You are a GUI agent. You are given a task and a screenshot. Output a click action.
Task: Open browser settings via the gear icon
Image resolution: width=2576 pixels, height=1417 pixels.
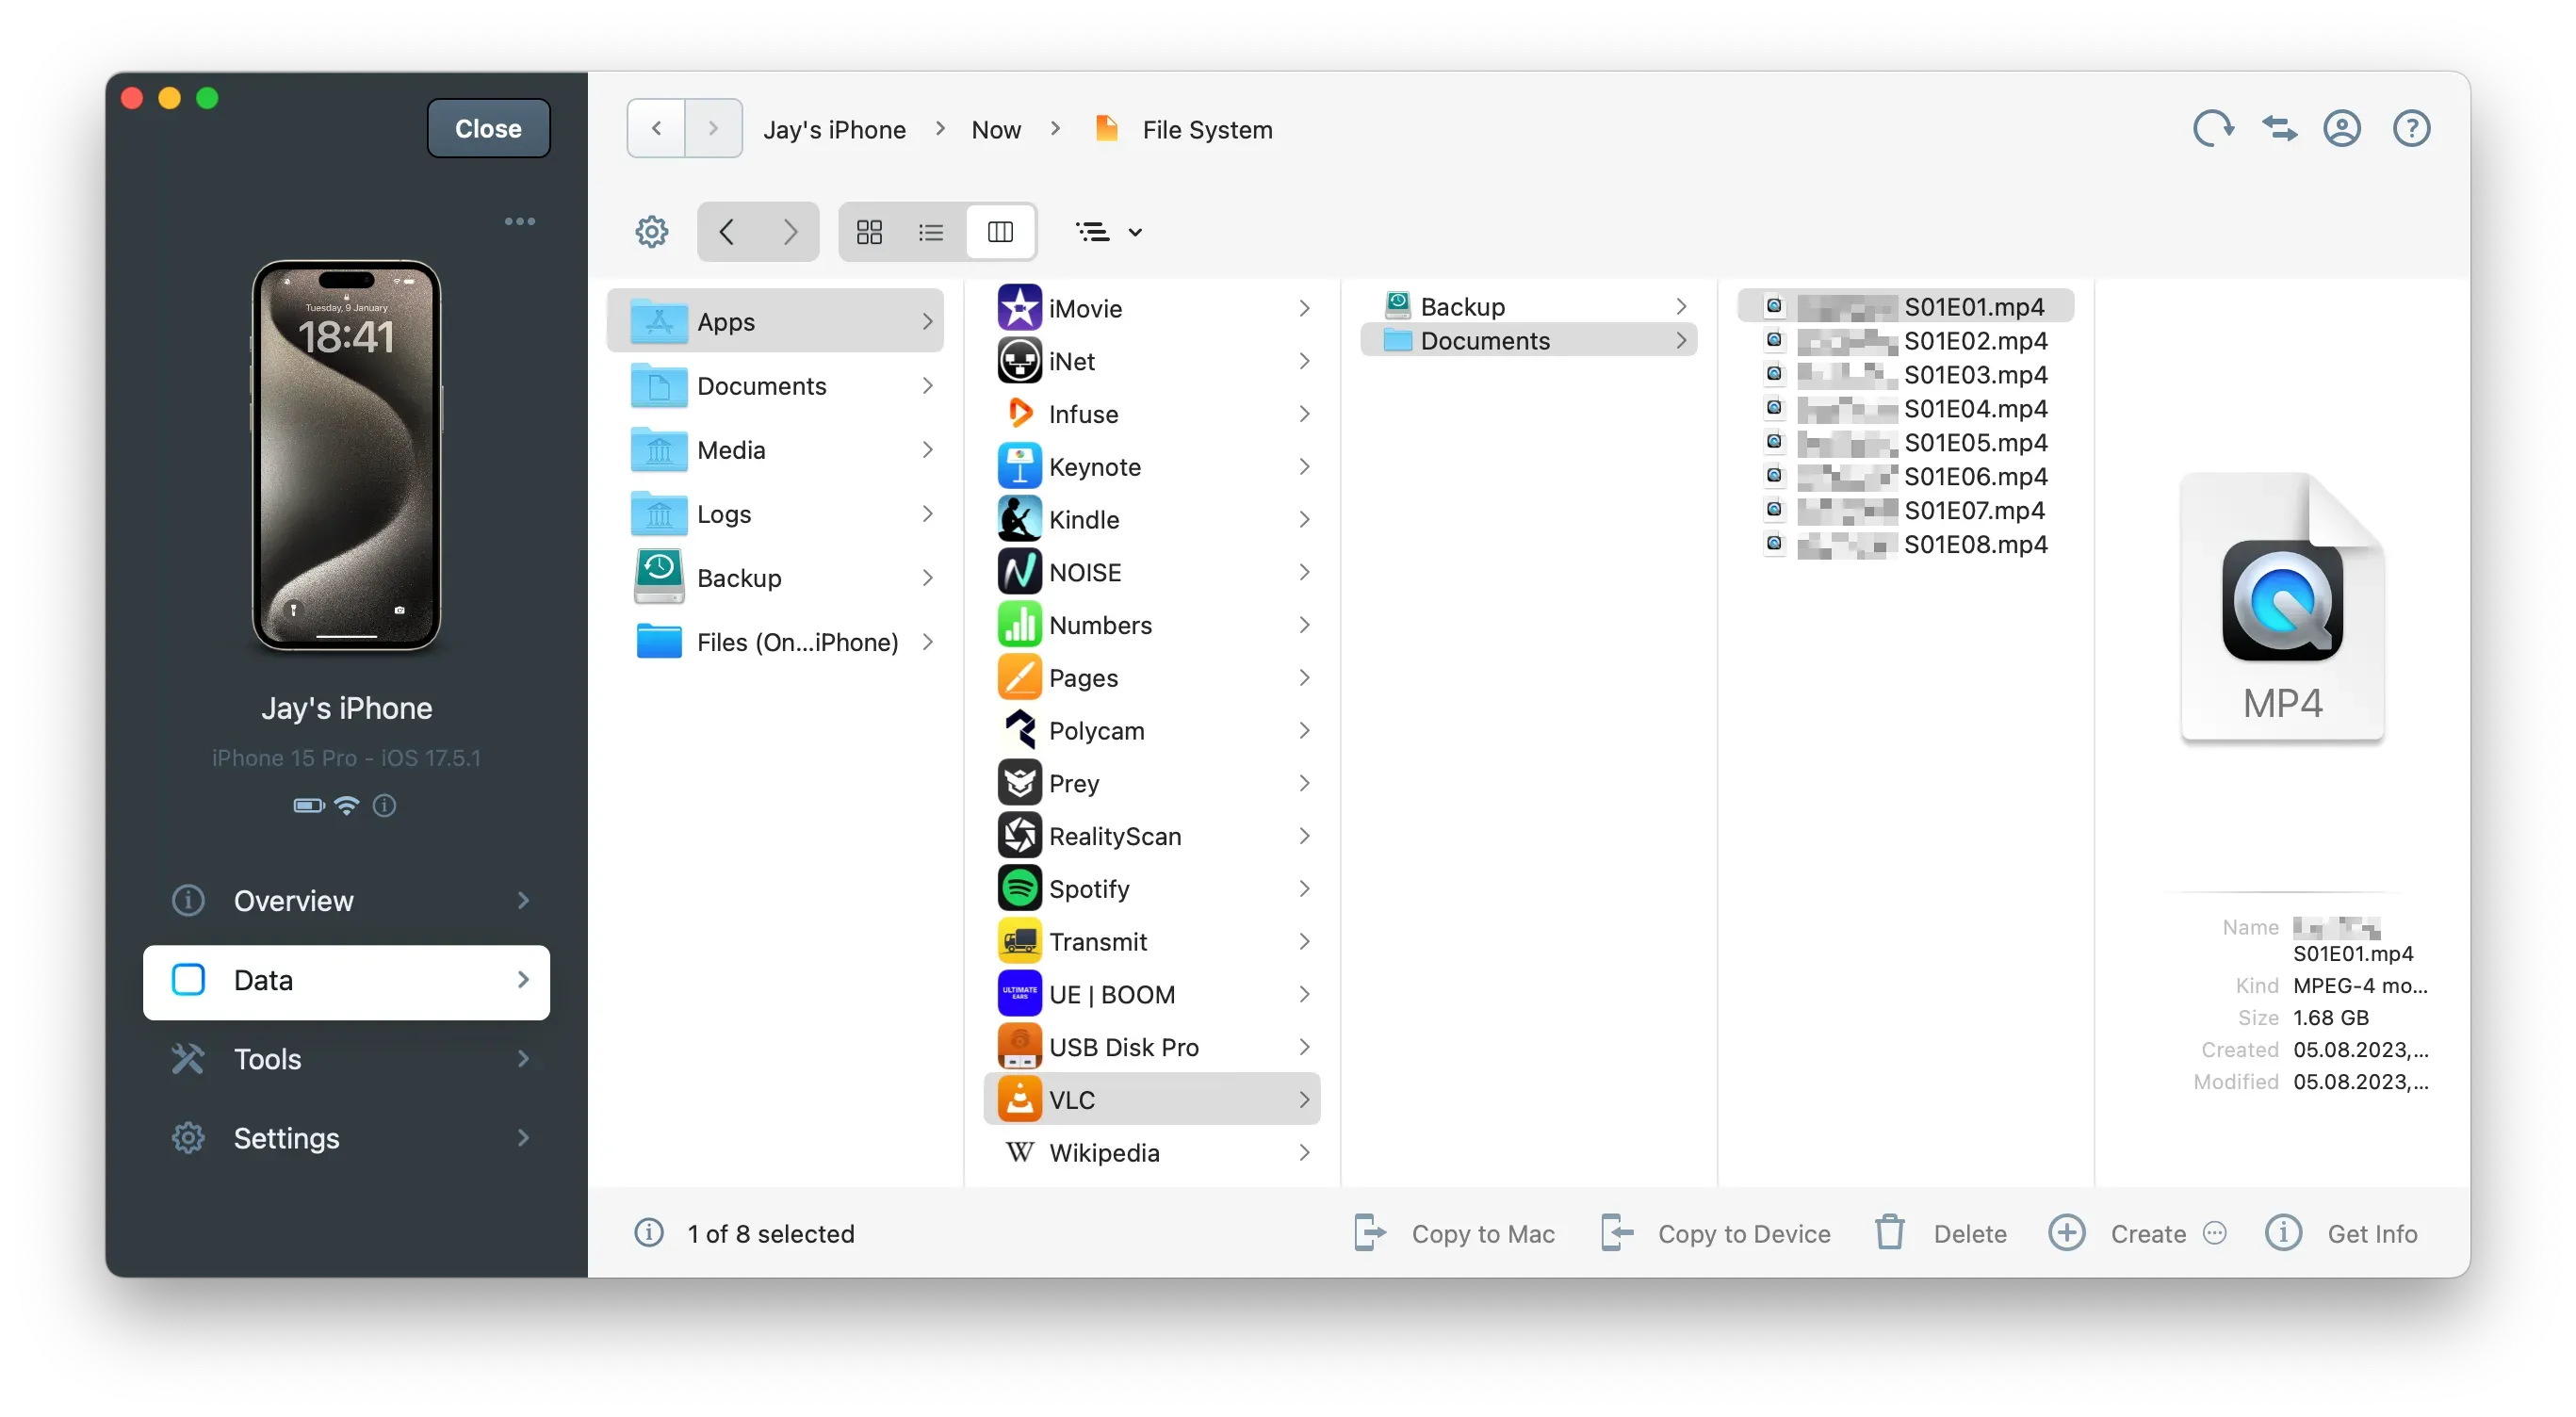[652, 231]
